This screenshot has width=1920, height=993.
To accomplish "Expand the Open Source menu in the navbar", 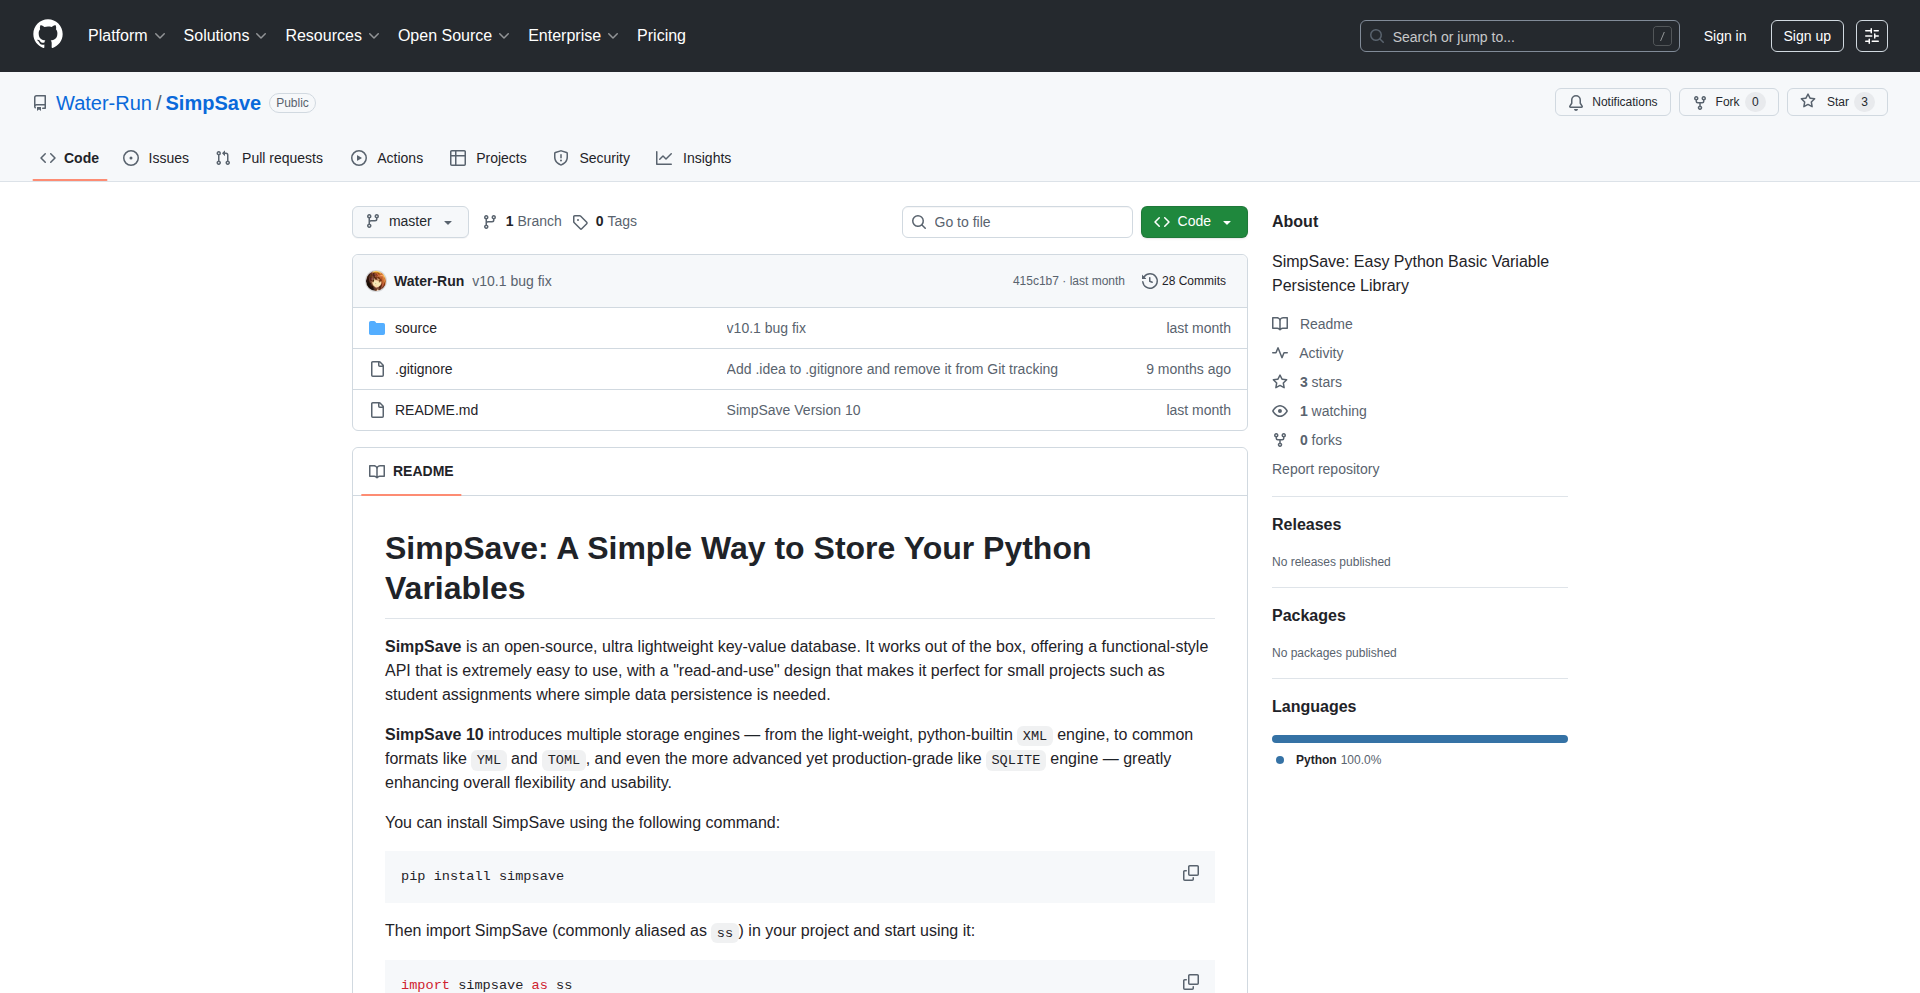I will [452, 35].
